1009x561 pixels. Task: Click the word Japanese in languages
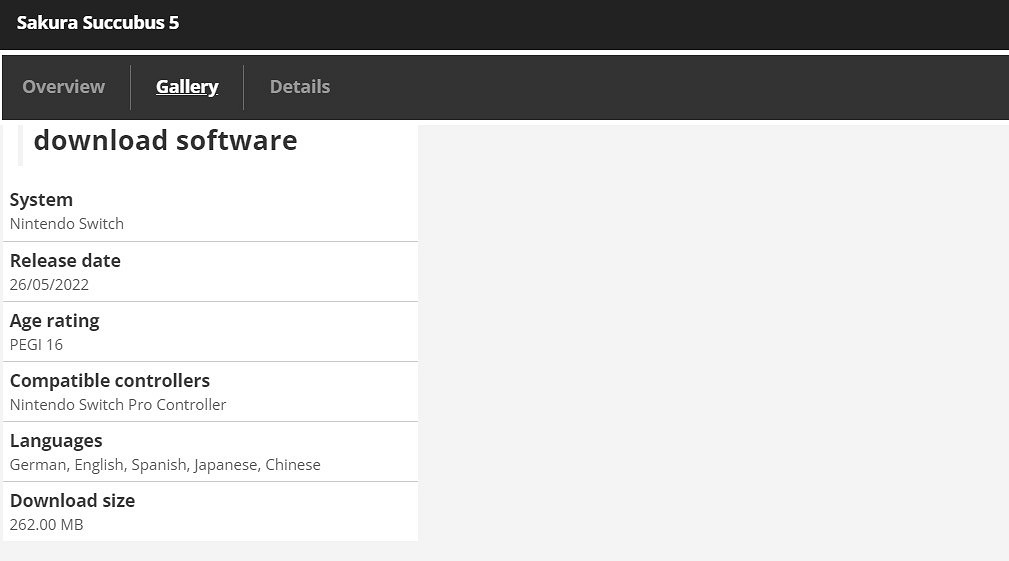226,464
